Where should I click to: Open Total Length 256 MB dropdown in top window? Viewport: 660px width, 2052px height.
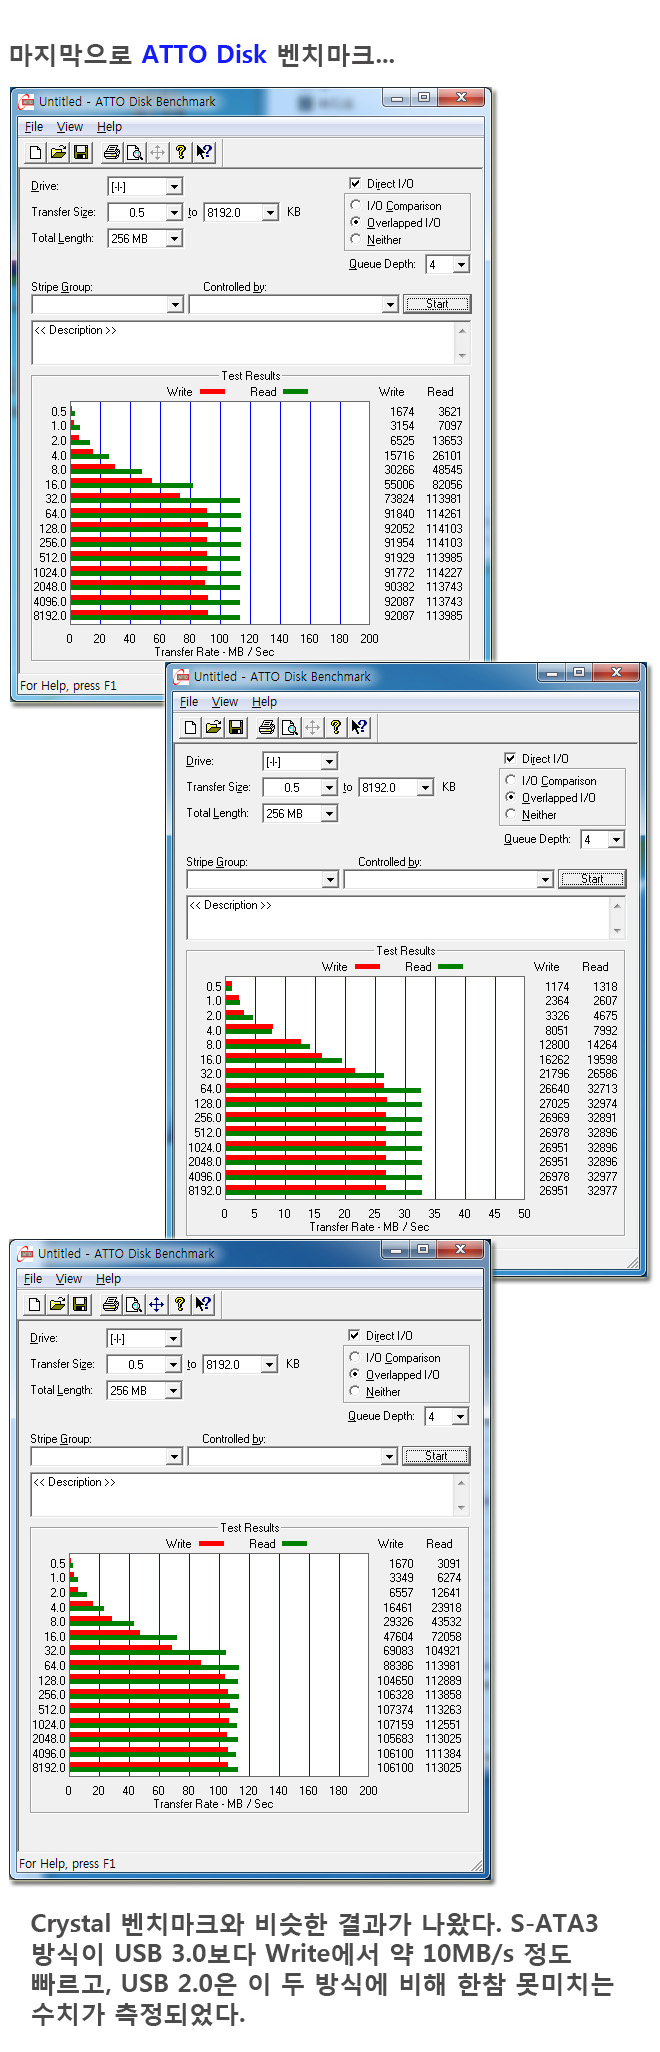(x=175, y=238)
